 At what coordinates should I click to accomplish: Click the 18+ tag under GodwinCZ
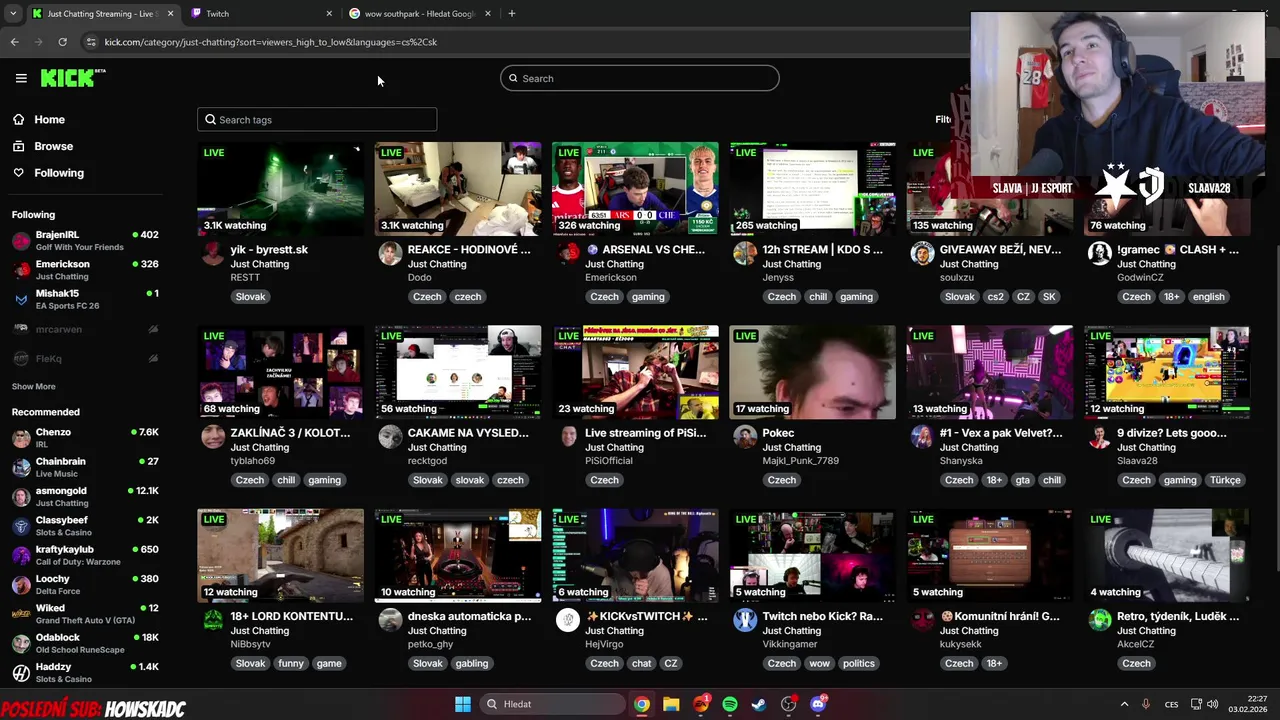tap(1172, 297)
